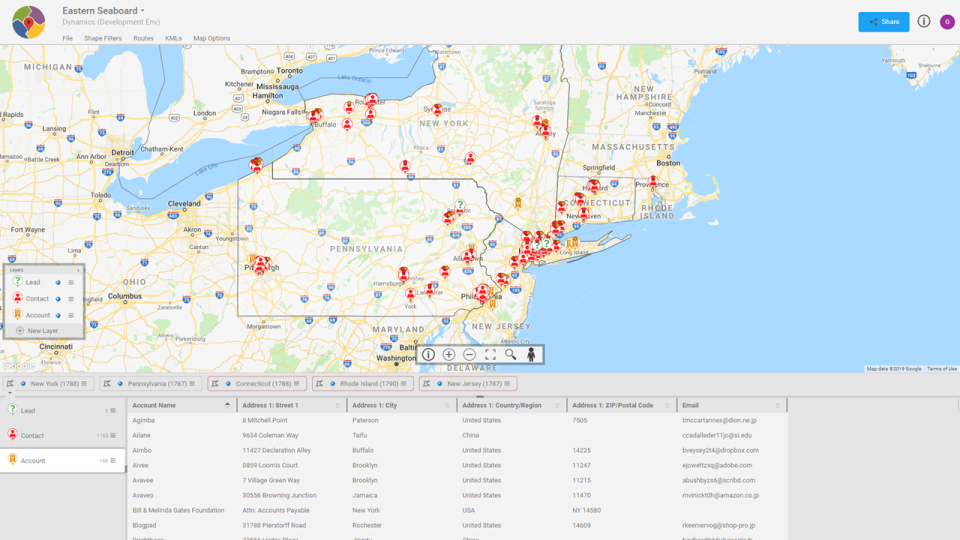Toggle Lead layer visibility dot in Layers panel
The image size is (960, 540).
pyautogui.click(x=58, y=283)
